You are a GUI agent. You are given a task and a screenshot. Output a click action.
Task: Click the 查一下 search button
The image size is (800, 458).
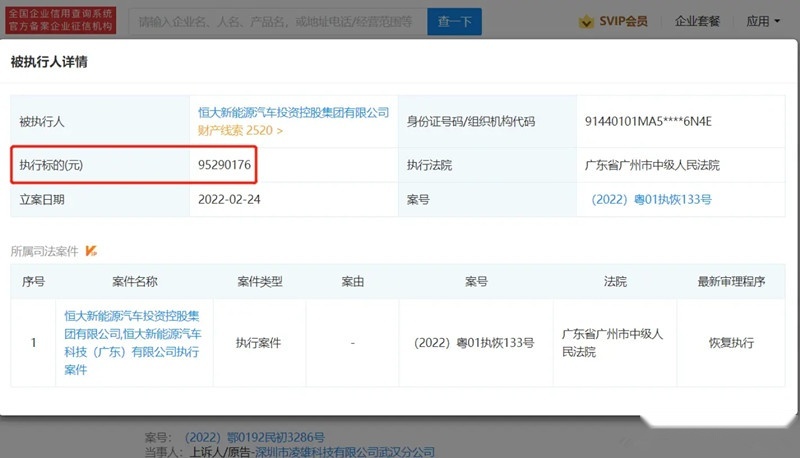454,22
